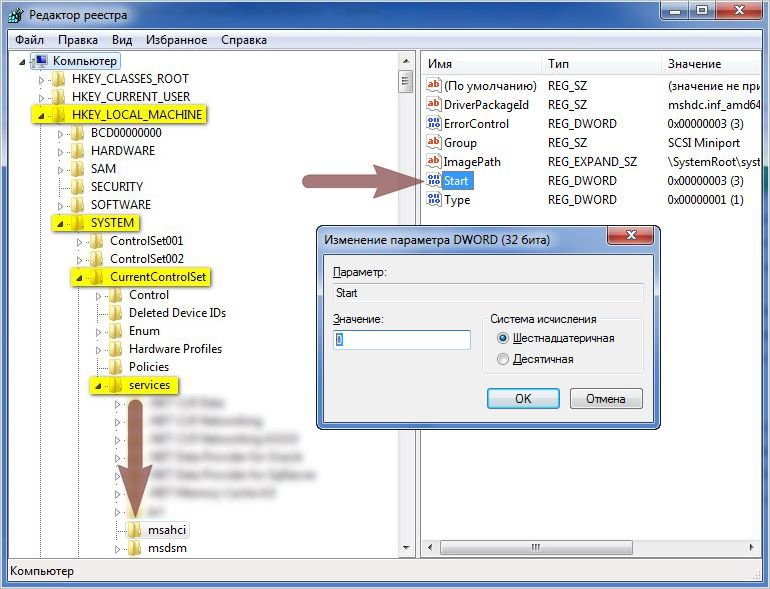This screenshot has height=589, width=770.
Task: Click the Компьютер root computer icon
Action: pos(41,61)
